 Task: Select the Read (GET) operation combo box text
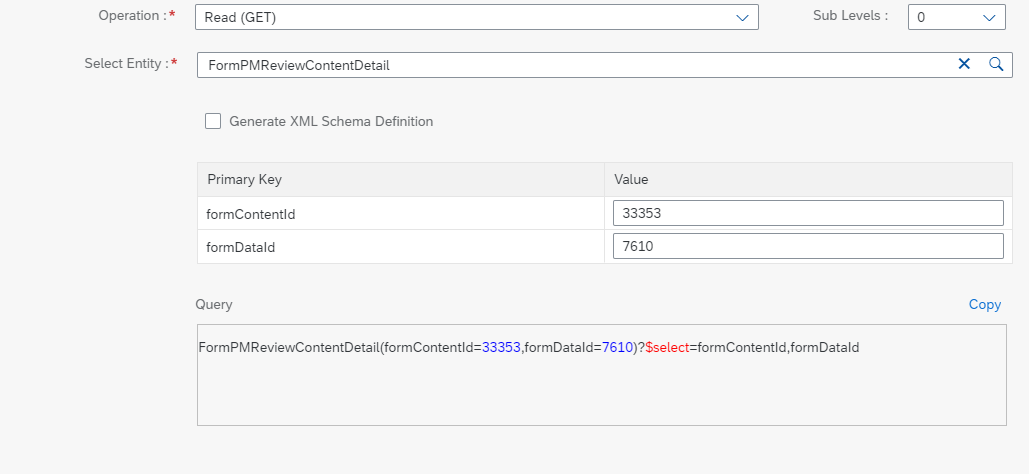pos(240,18)
